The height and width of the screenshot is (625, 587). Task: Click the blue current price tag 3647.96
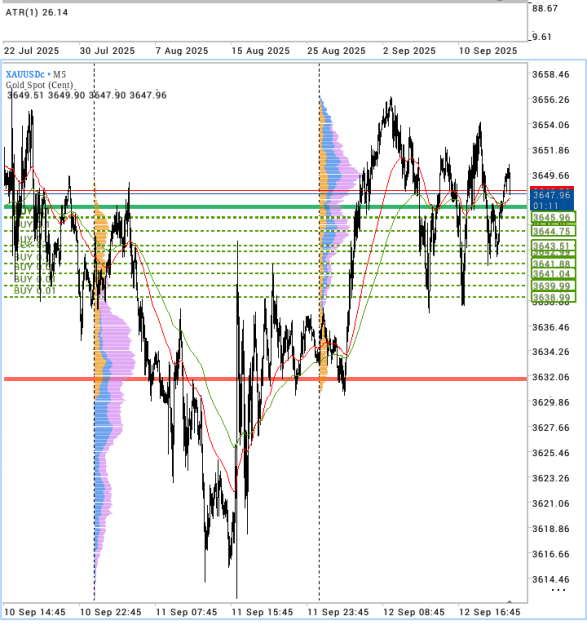[552, 200]
